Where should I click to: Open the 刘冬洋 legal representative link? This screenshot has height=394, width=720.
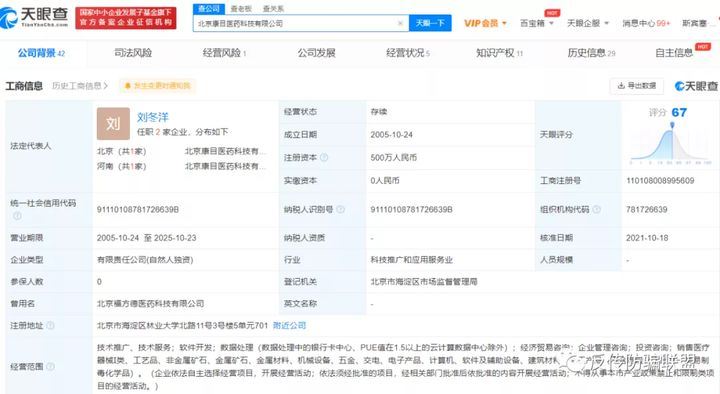(x=153, y=118)
